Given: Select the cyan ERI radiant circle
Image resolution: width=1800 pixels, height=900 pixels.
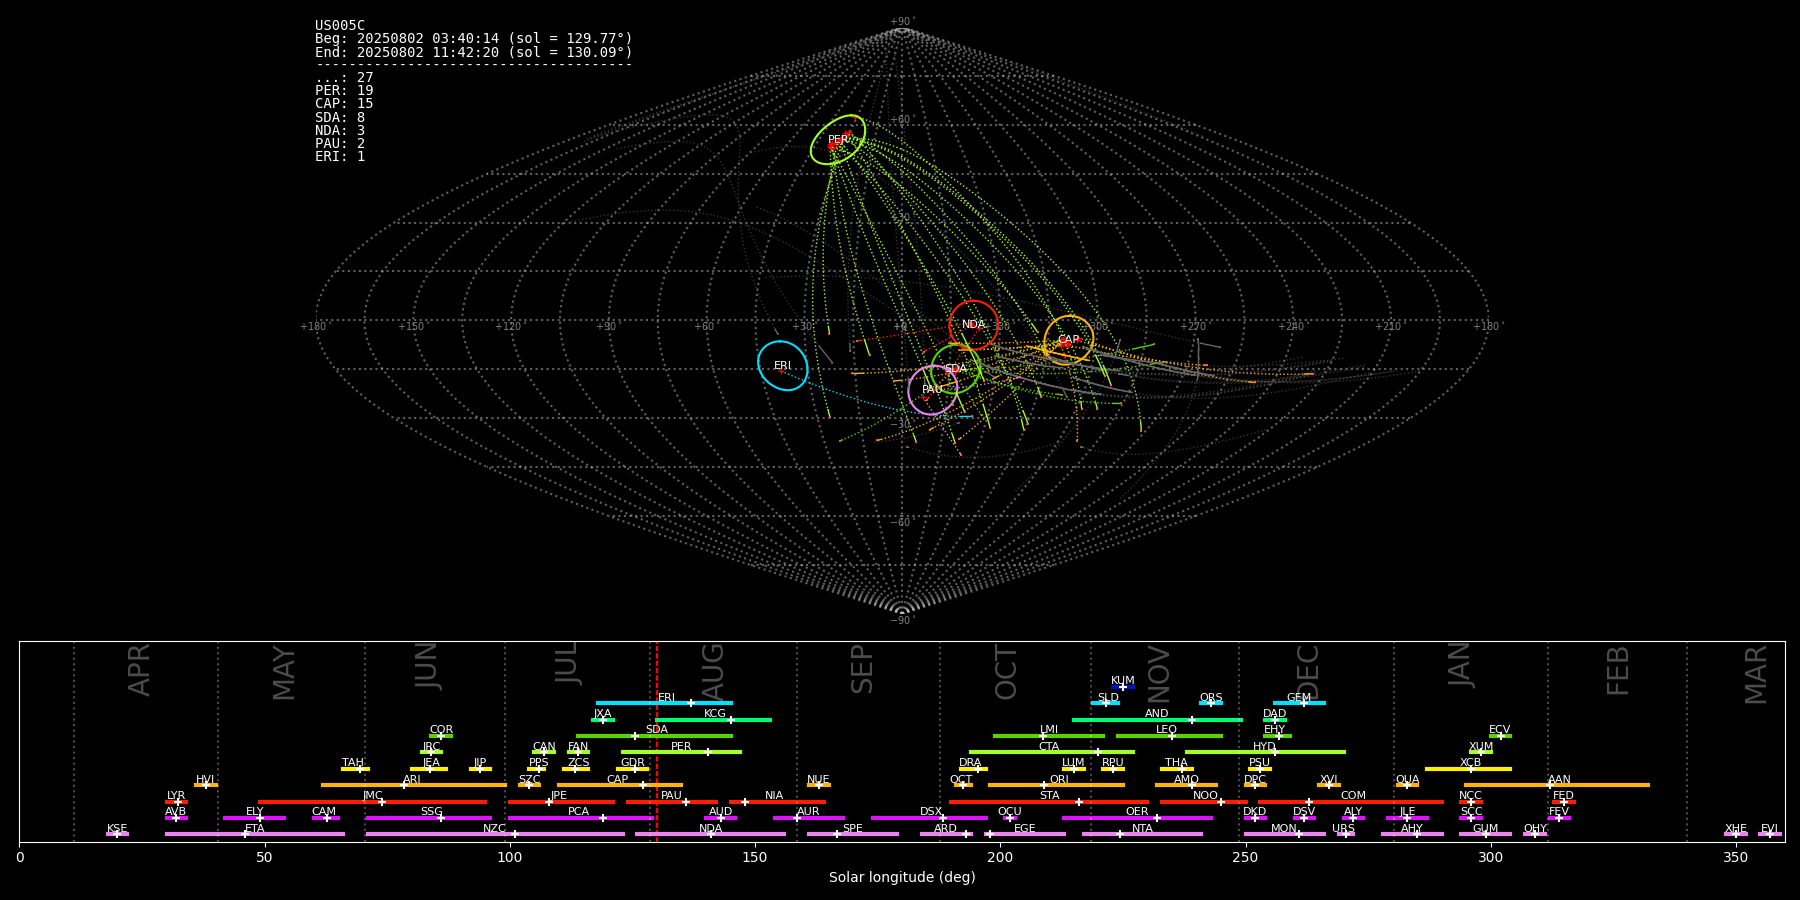Looking at the screenshot, I should pyautogui.click(x=783, y=366).
